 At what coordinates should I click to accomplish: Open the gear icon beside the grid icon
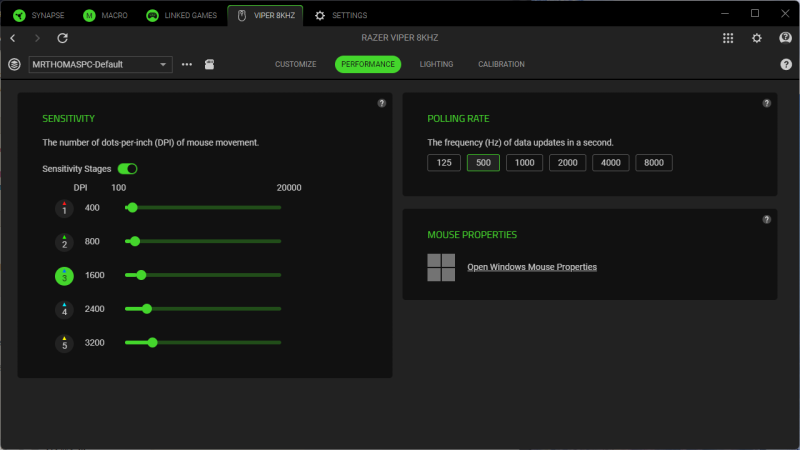click(x=757, y=38)
